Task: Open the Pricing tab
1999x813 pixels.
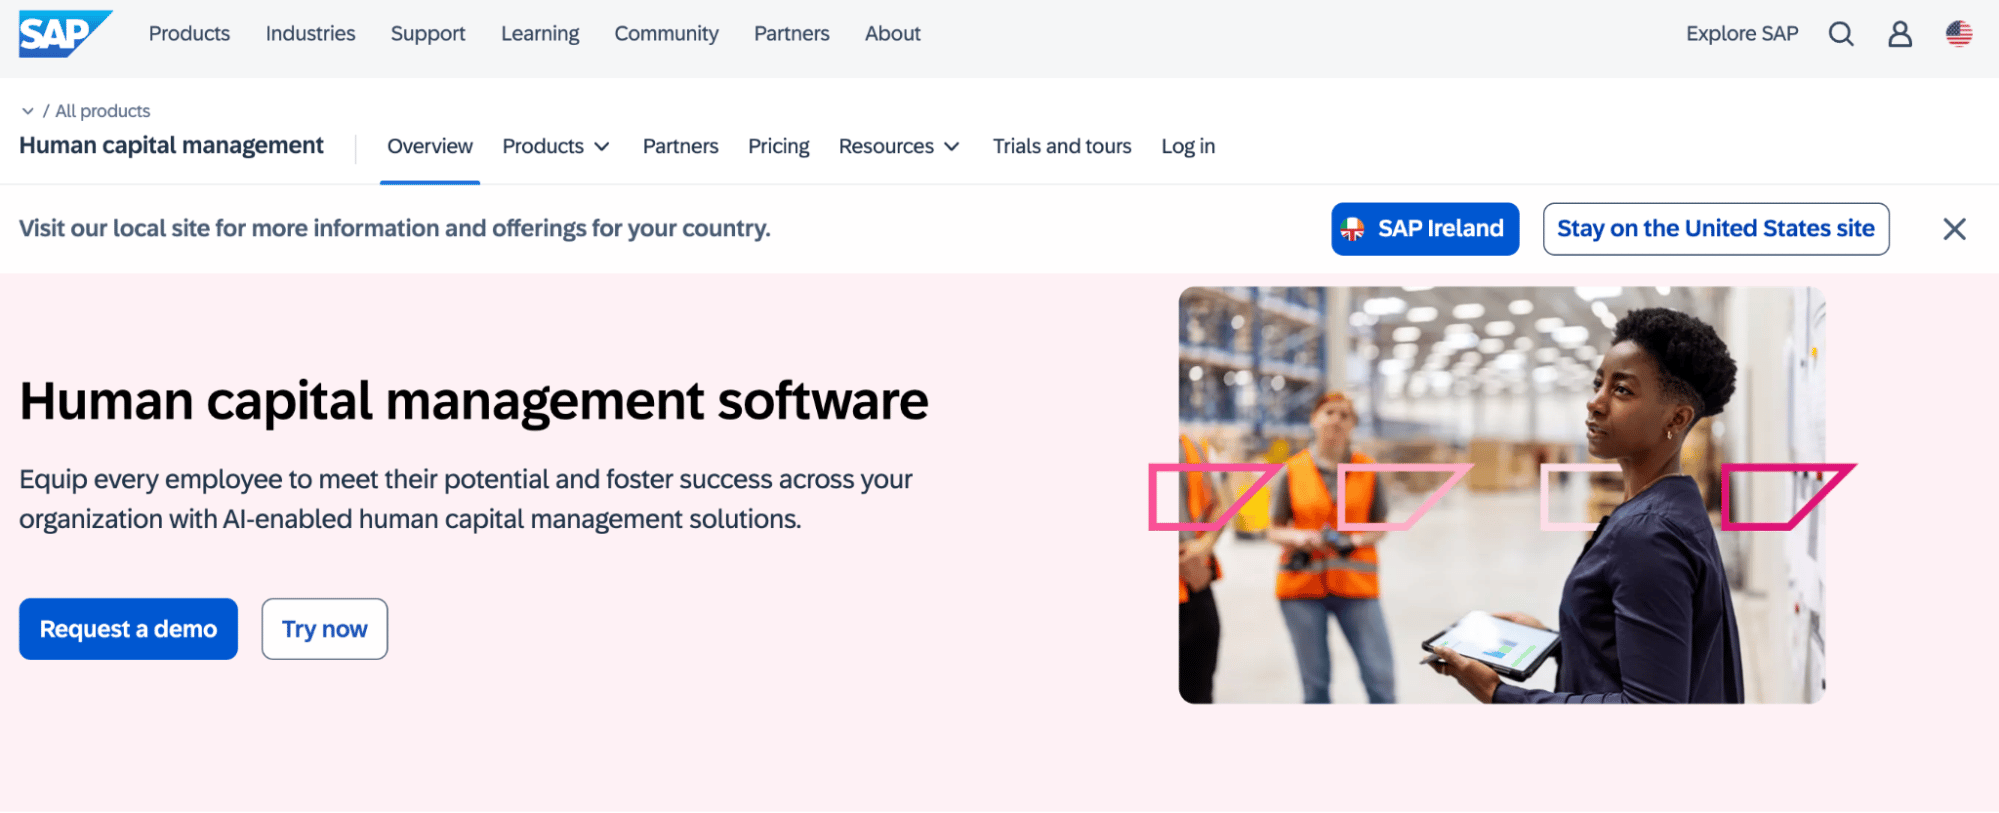Action: pyautogui.click(x=778, y=146)
